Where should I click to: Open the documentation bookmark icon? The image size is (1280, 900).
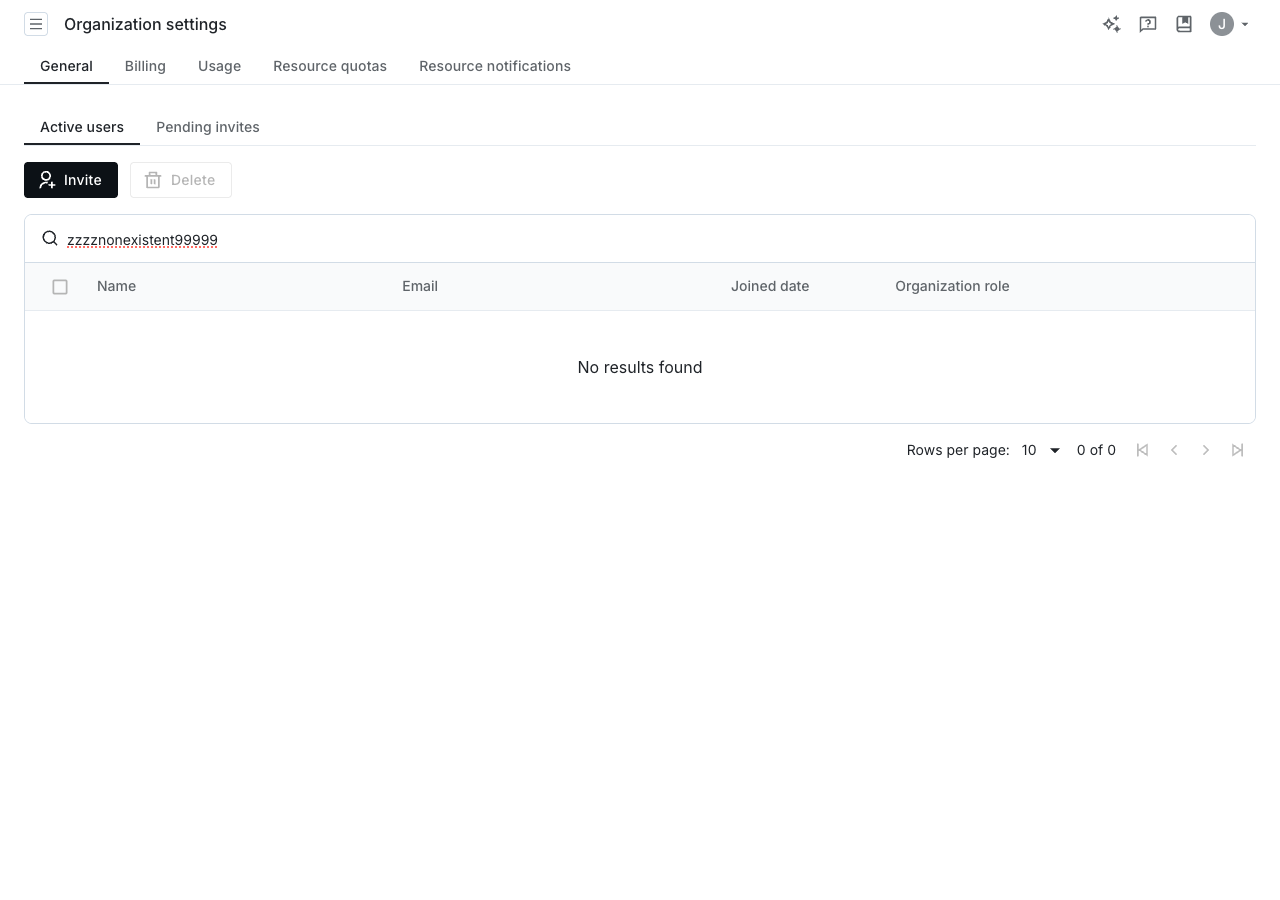[x=1184, y=24]
